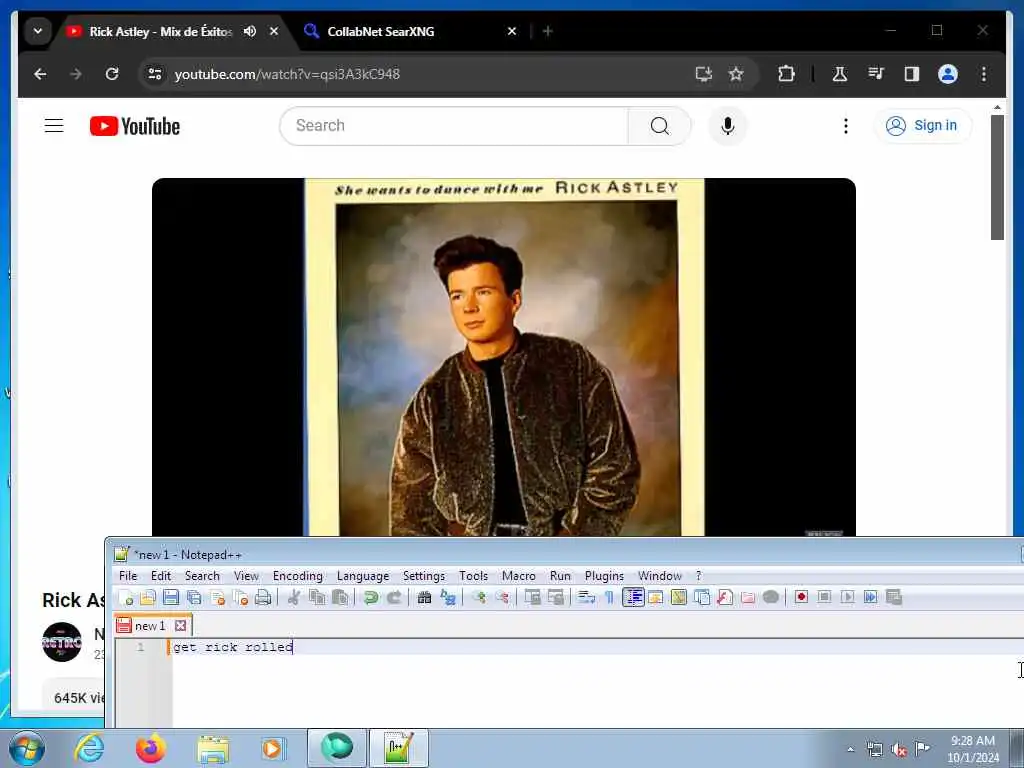This screenshot has height=768, width=1024.
Task: Open the Macro menu in Notepad++
Action: tap(519, 575)
